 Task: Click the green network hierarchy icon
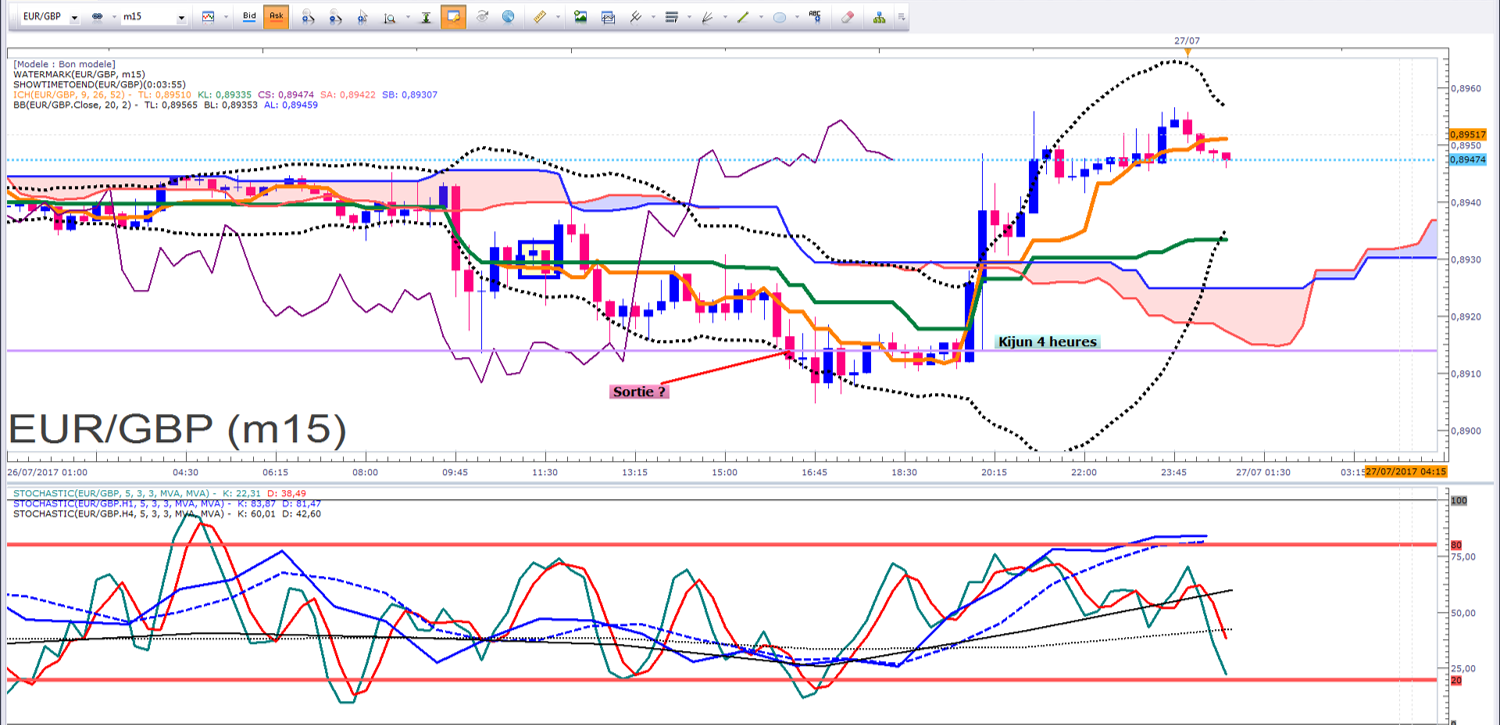[x=879, y=17]
